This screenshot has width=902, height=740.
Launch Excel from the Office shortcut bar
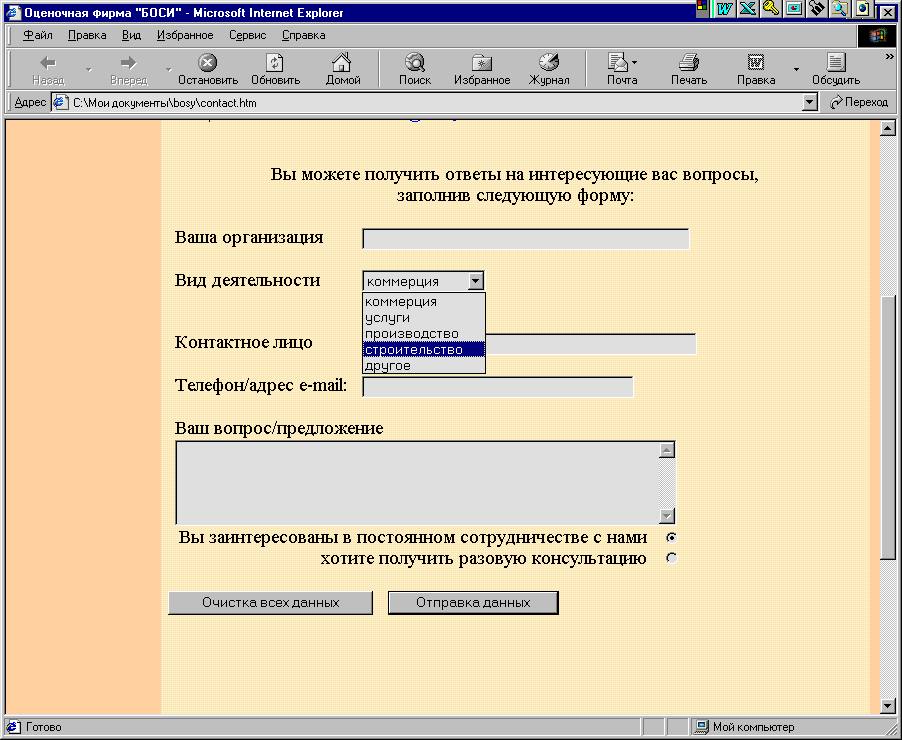tap(748, 9)
